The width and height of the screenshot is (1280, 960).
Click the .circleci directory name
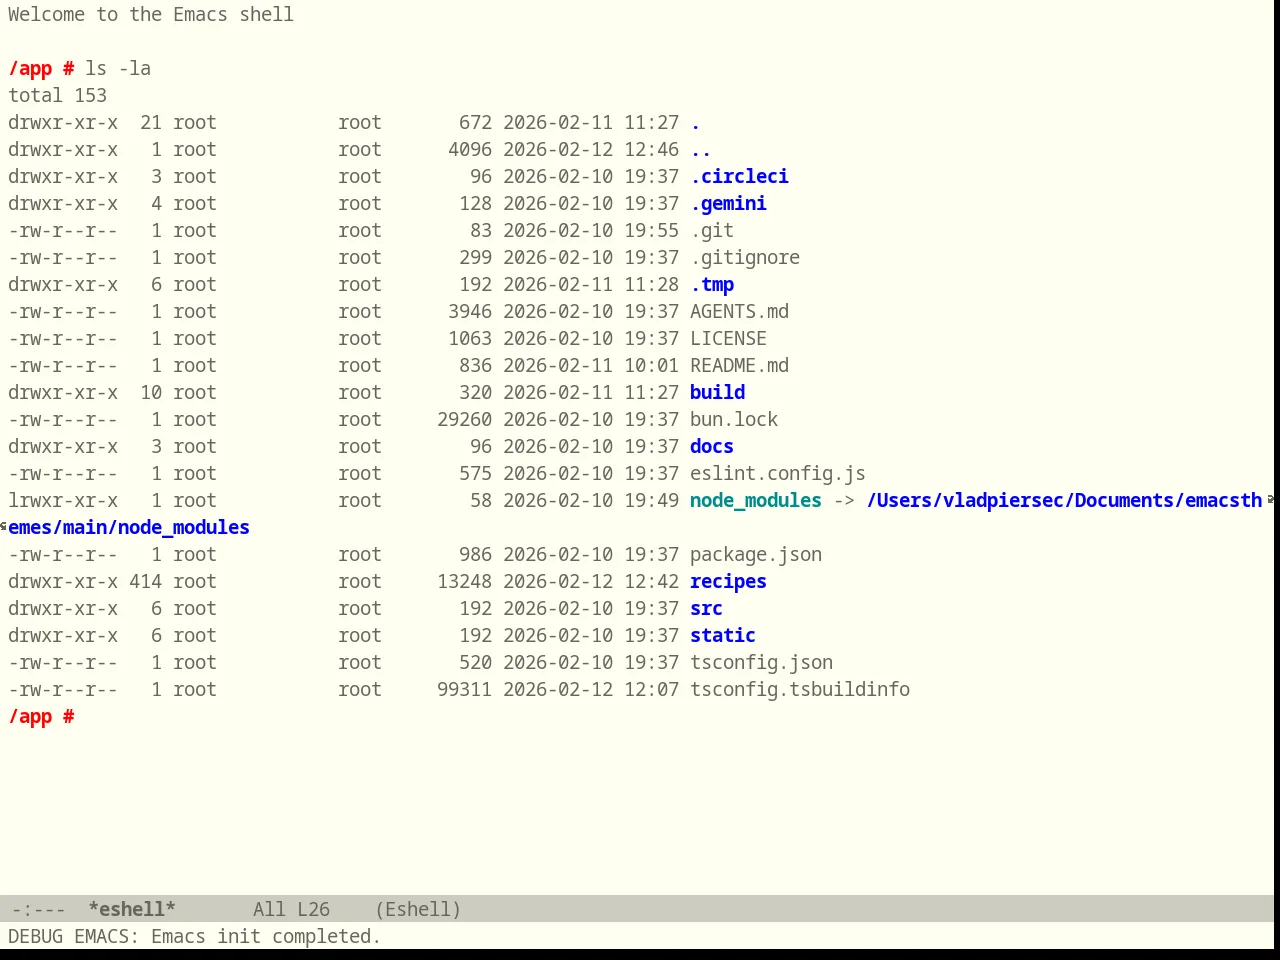point(739,177)
